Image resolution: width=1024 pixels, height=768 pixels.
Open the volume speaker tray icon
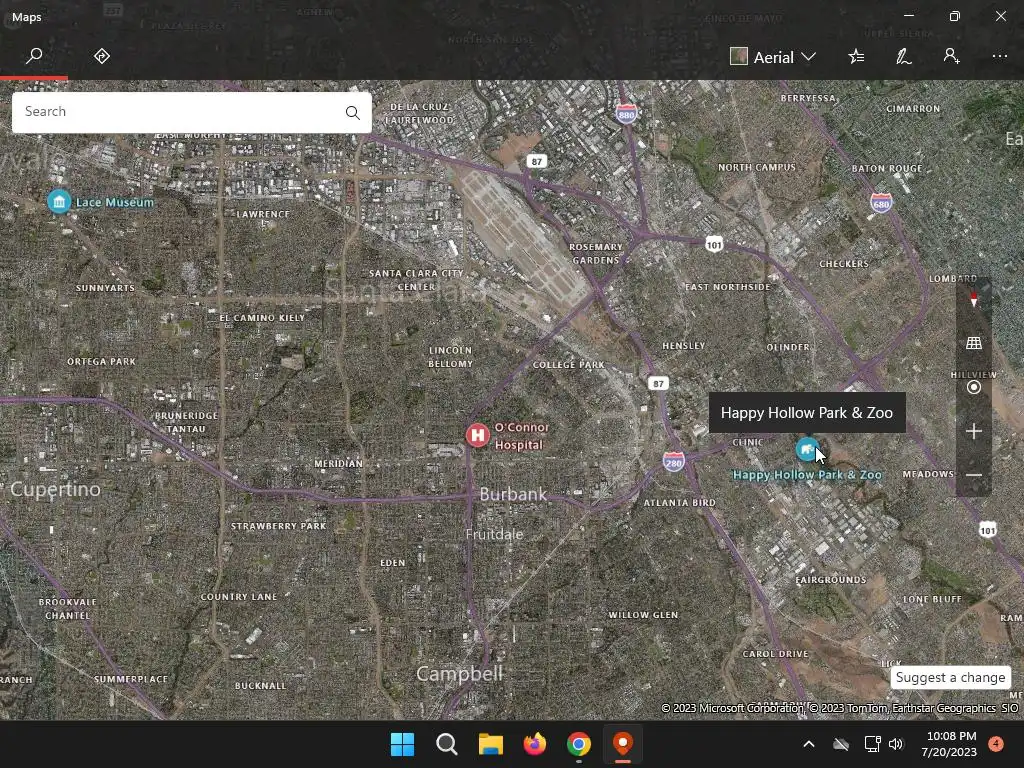(x=896, y=744)
